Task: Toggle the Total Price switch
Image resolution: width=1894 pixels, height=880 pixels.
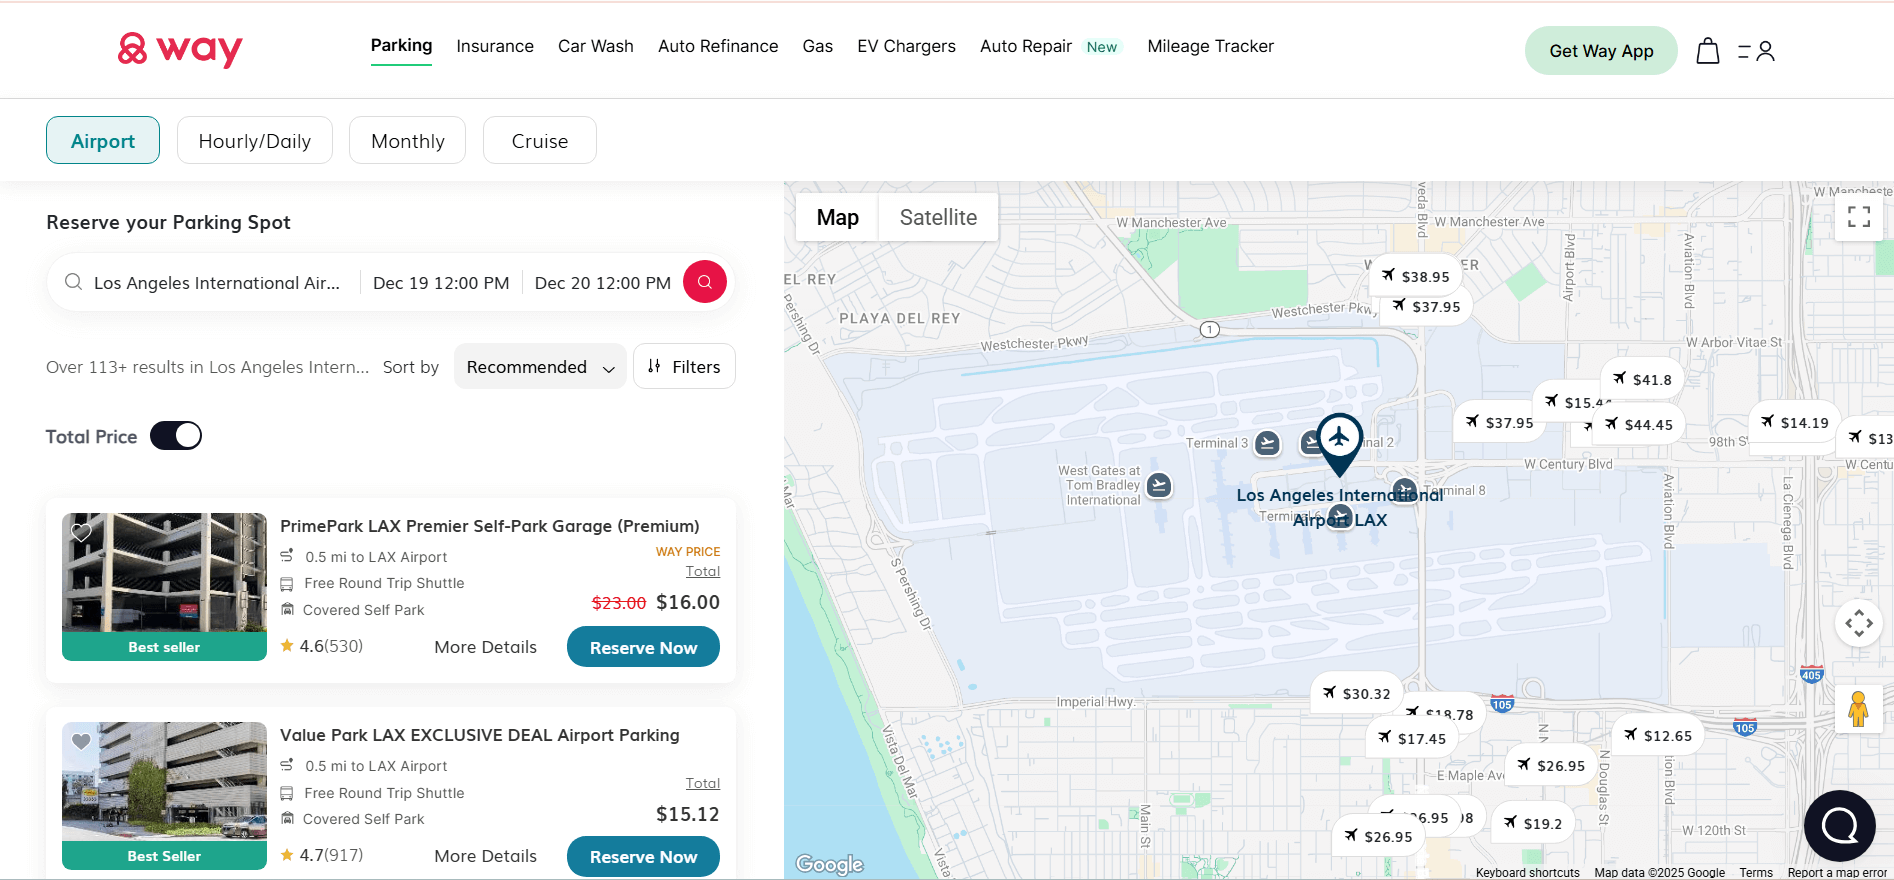Action: [x=176, y=436]
